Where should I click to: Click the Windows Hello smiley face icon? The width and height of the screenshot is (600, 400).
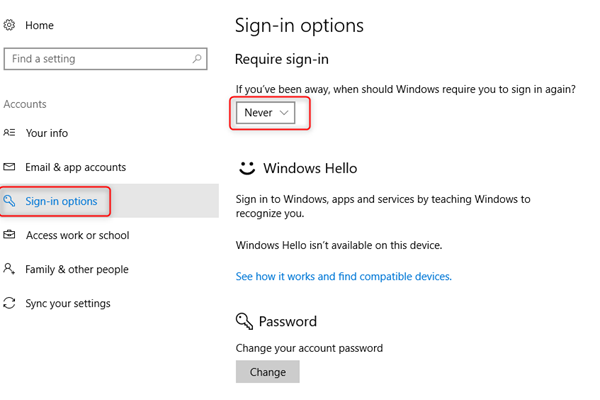[245, 168]
